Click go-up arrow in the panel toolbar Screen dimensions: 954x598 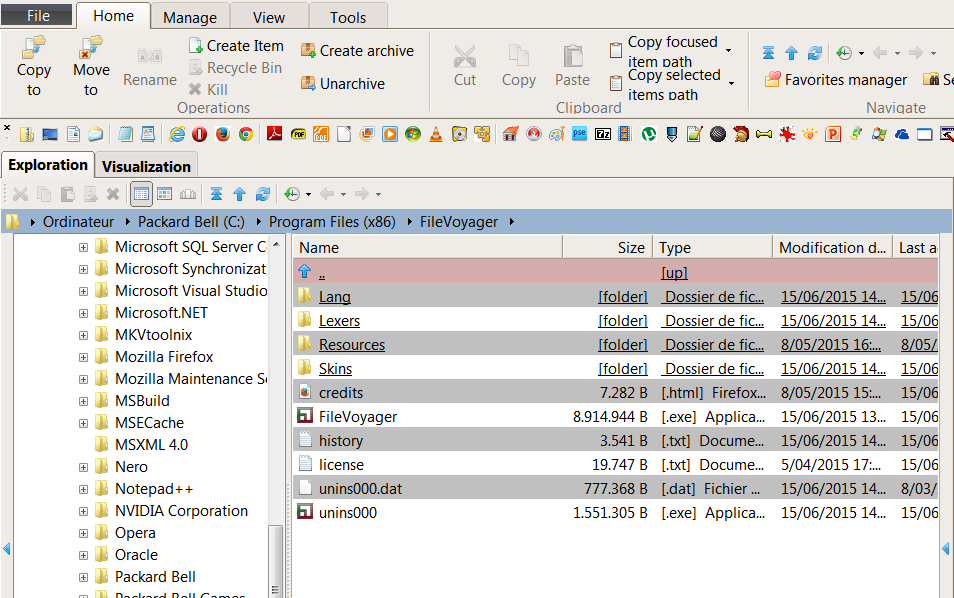click(x=239, y=194)
